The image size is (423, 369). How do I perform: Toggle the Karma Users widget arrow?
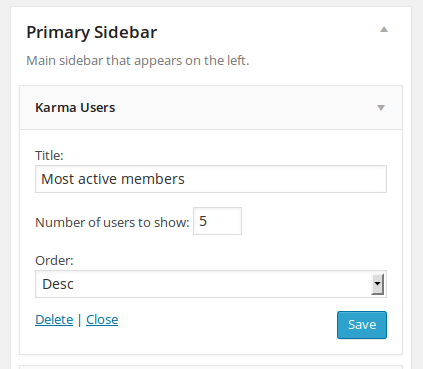click(x=381, y=108)
